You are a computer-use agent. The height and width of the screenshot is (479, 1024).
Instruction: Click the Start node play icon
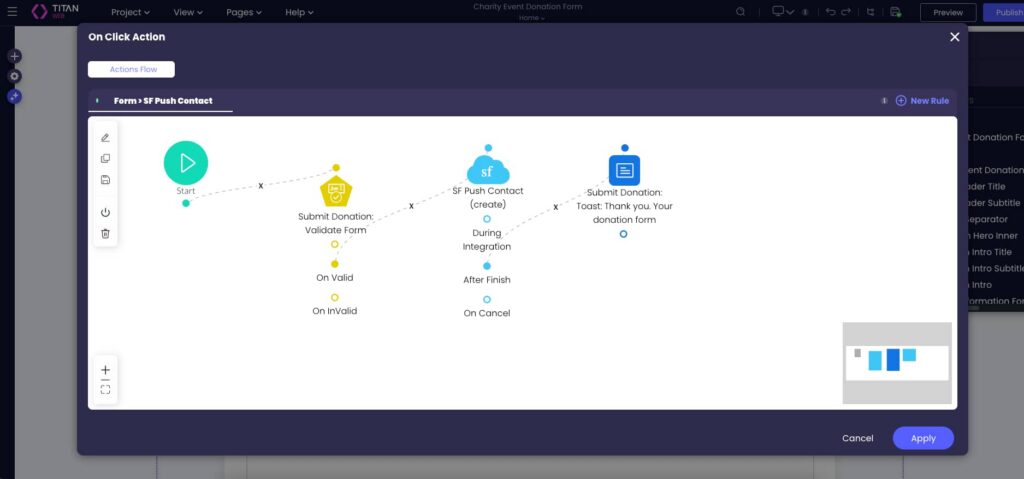[186, 163]
